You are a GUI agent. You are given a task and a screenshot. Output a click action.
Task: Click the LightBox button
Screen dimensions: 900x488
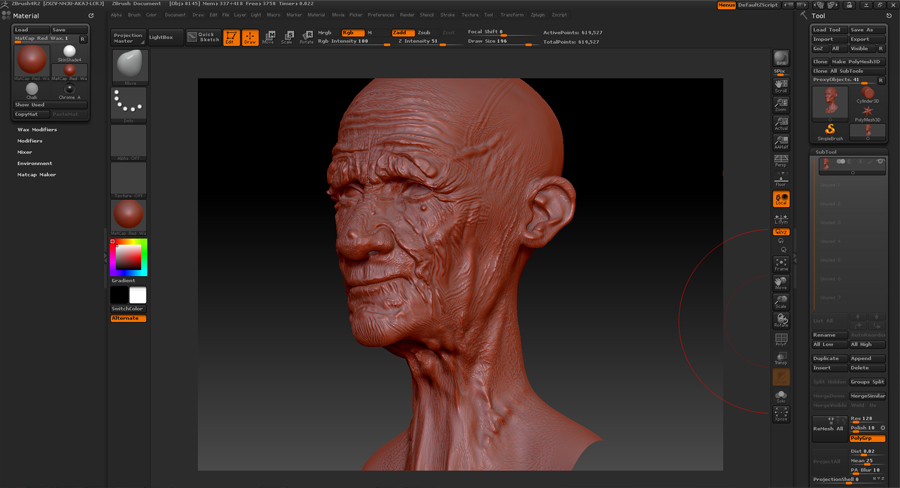coord(165,38)
